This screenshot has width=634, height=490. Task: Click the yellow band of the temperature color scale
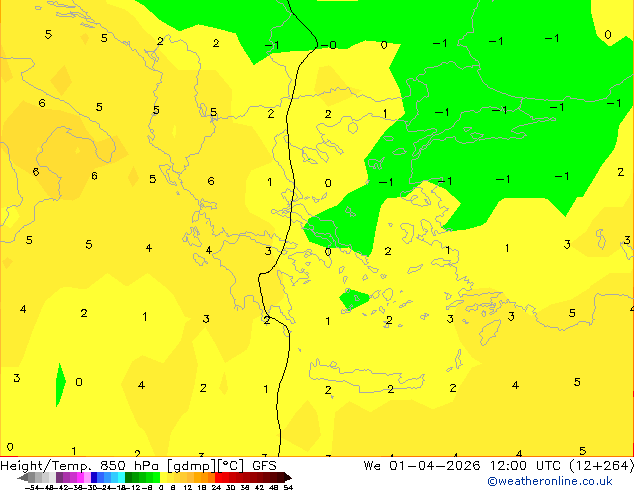click(x=163, y=477)
